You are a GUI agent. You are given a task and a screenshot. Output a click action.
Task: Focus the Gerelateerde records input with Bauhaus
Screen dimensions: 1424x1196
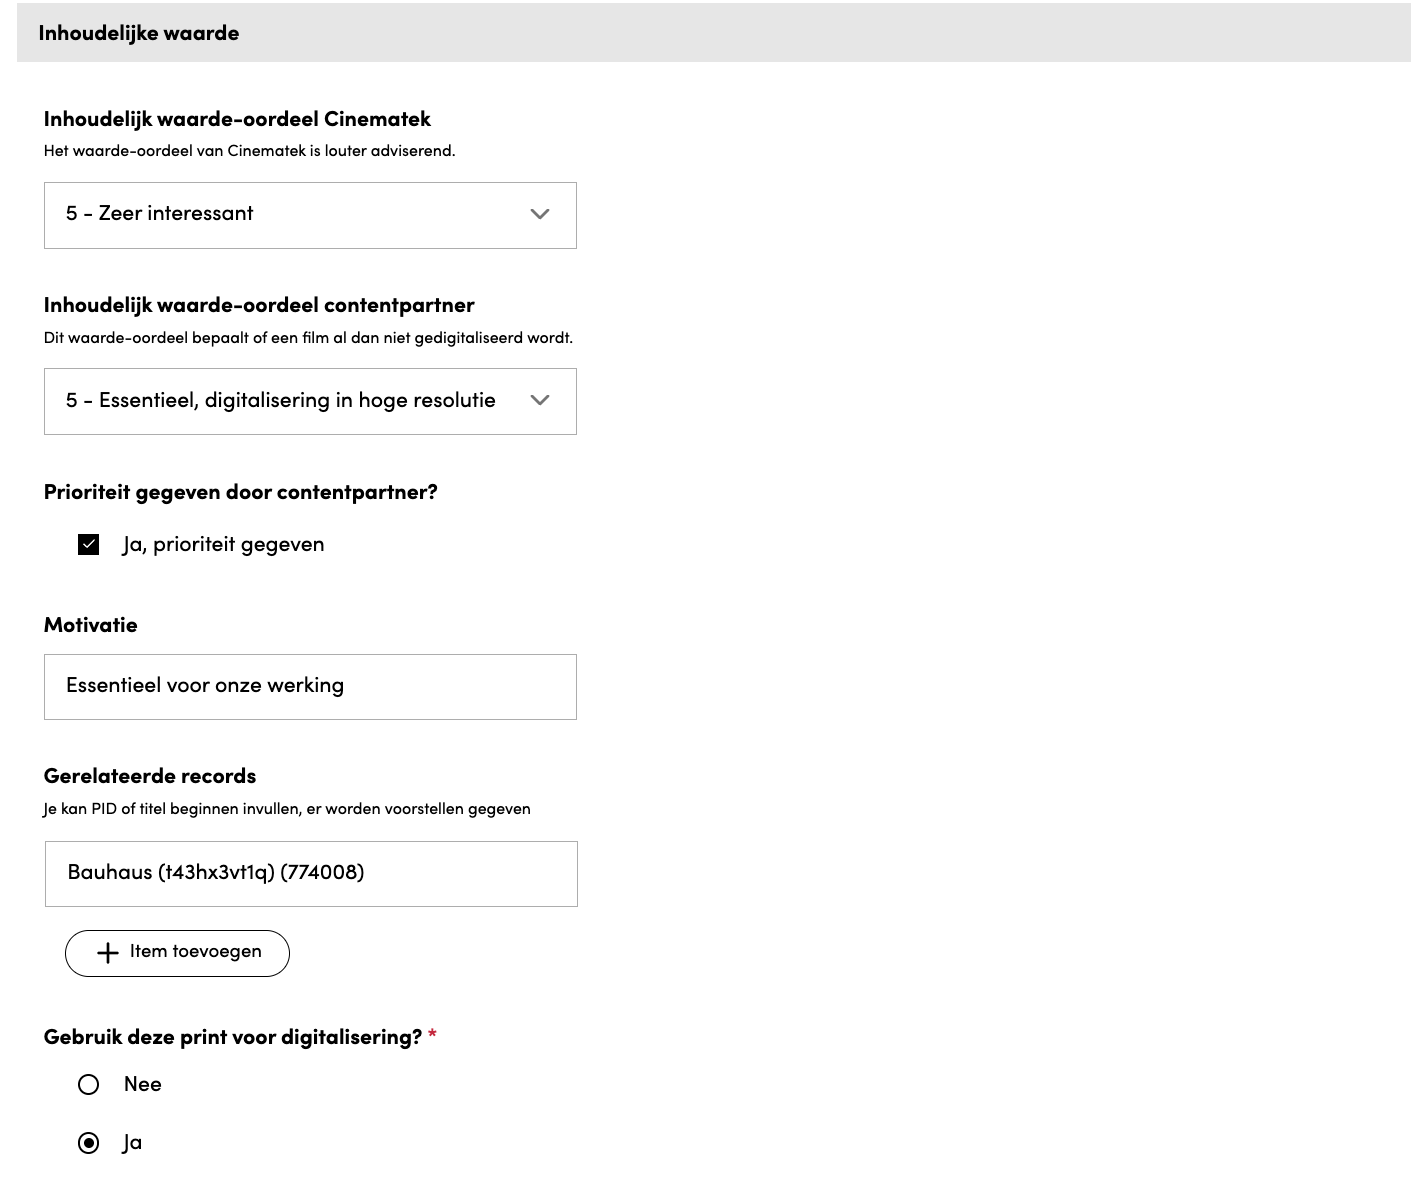[311, 874]
